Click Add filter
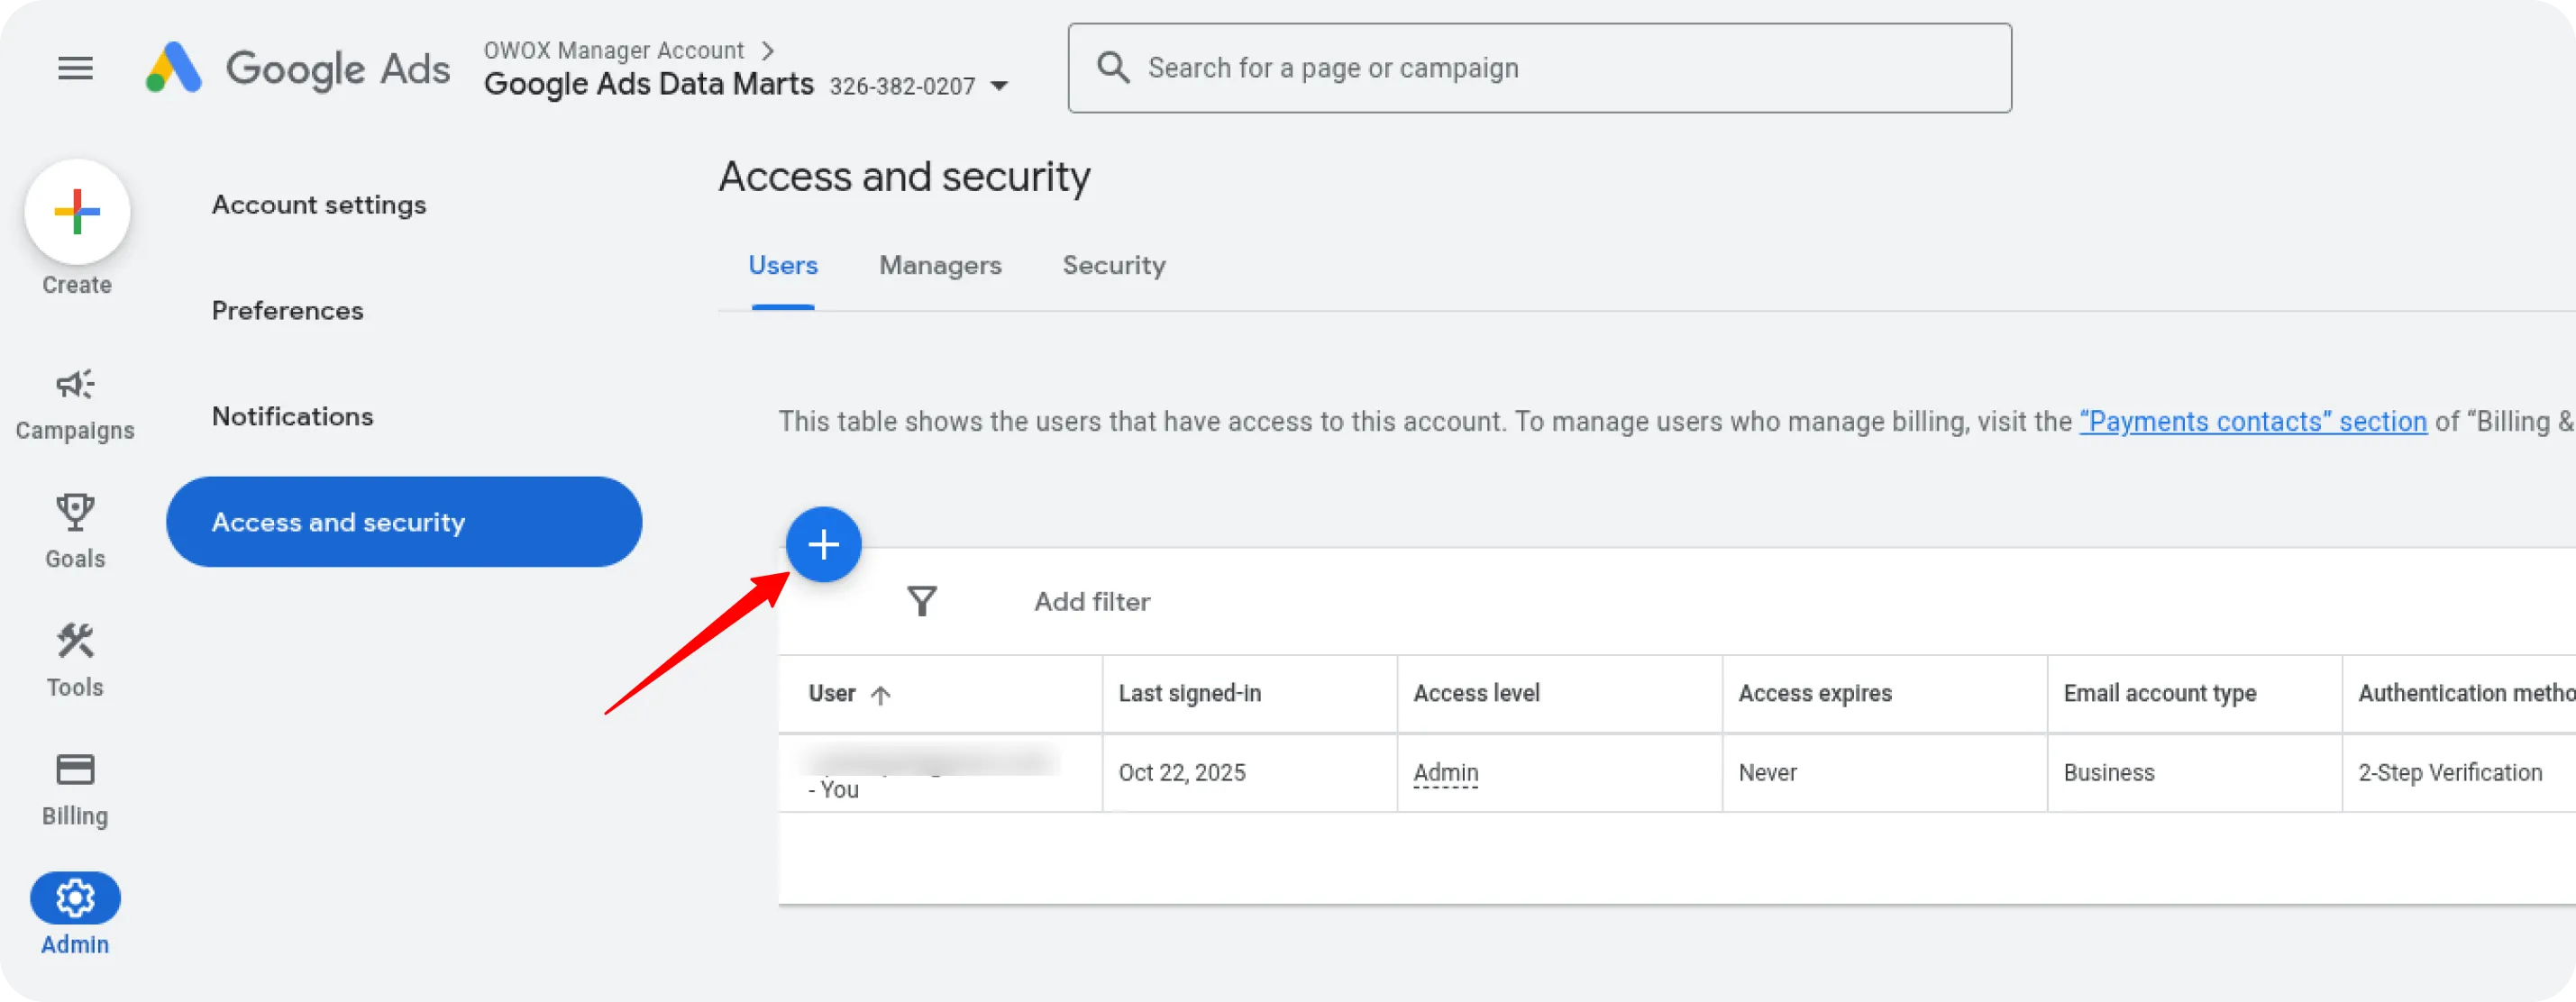The width and height of the screenshot is (2576, 1002). tap(1091, 601)
